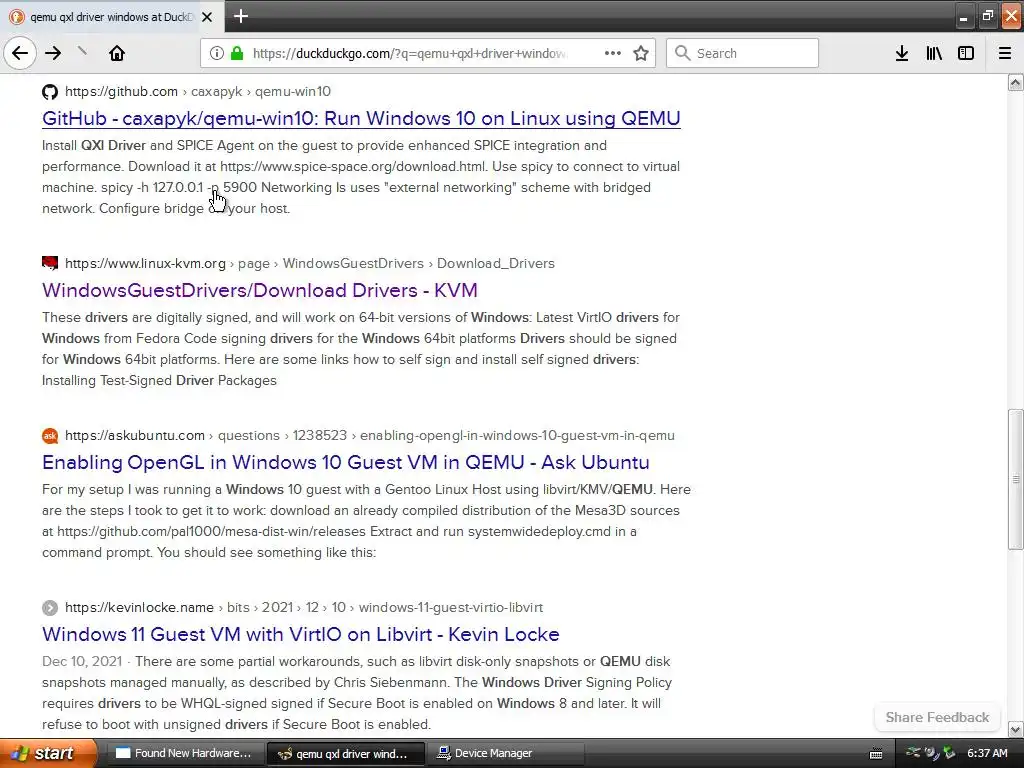The width and height of the screenshot is (1024, 768).
Task: Open a new tab with the plus button
Action: 241,16
